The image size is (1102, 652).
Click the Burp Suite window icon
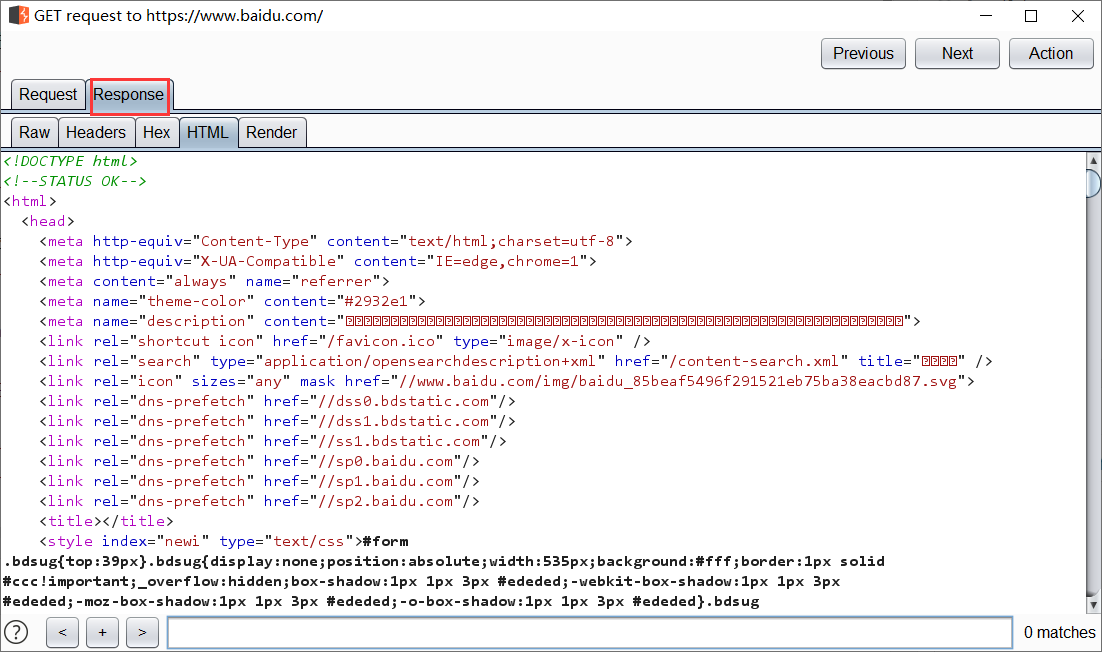(x=19, y=15)
